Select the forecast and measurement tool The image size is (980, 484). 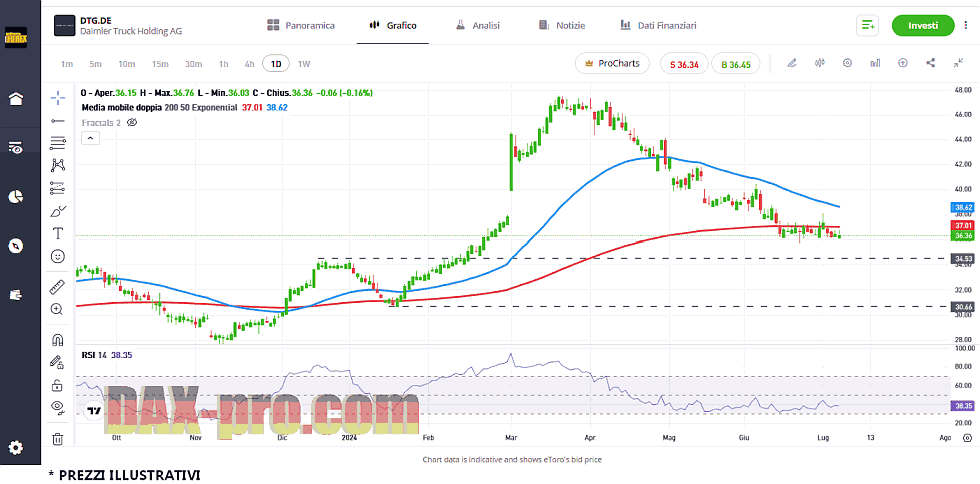(58, 188)
